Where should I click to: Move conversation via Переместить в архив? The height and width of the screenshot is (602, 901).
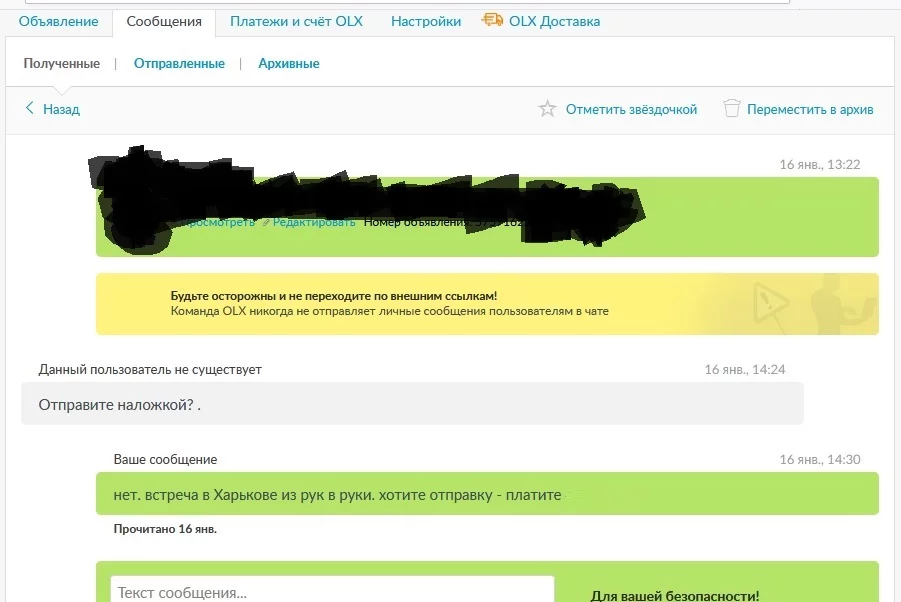[x=810, y=109]
